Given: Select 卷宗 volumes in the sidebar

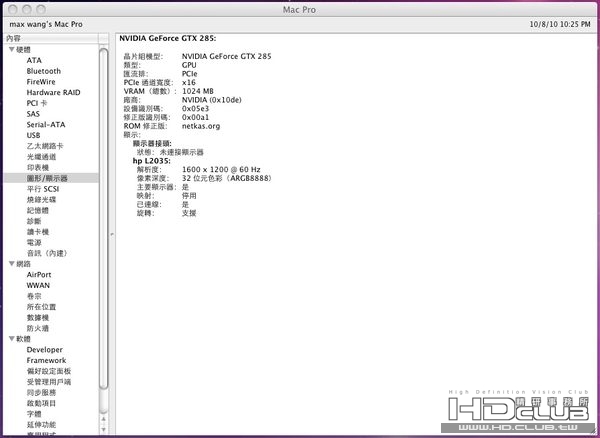Looking at the screenshot, I should (x=34, y=296).
